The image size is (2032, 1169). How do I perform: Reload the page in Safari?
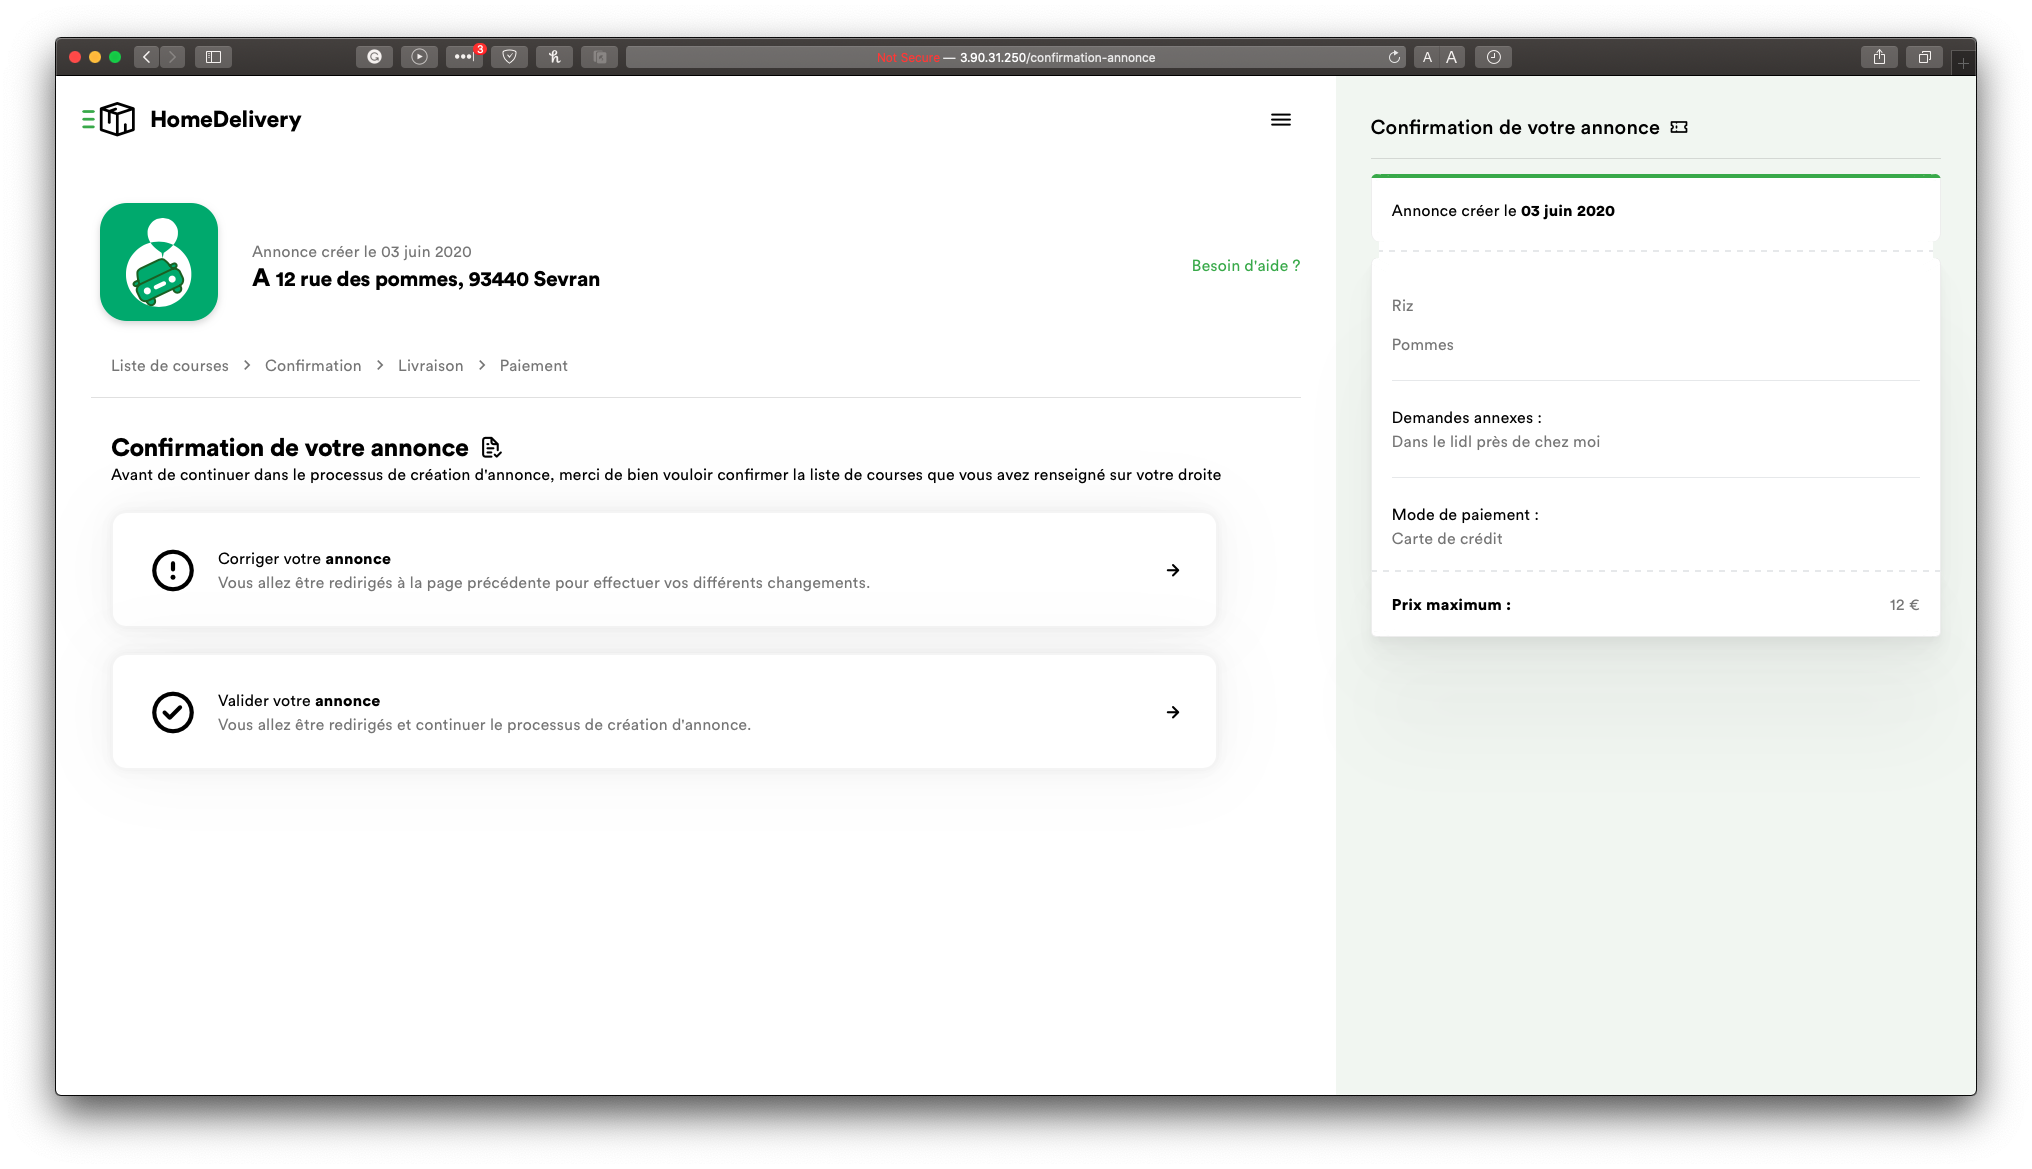[1394, 57]
